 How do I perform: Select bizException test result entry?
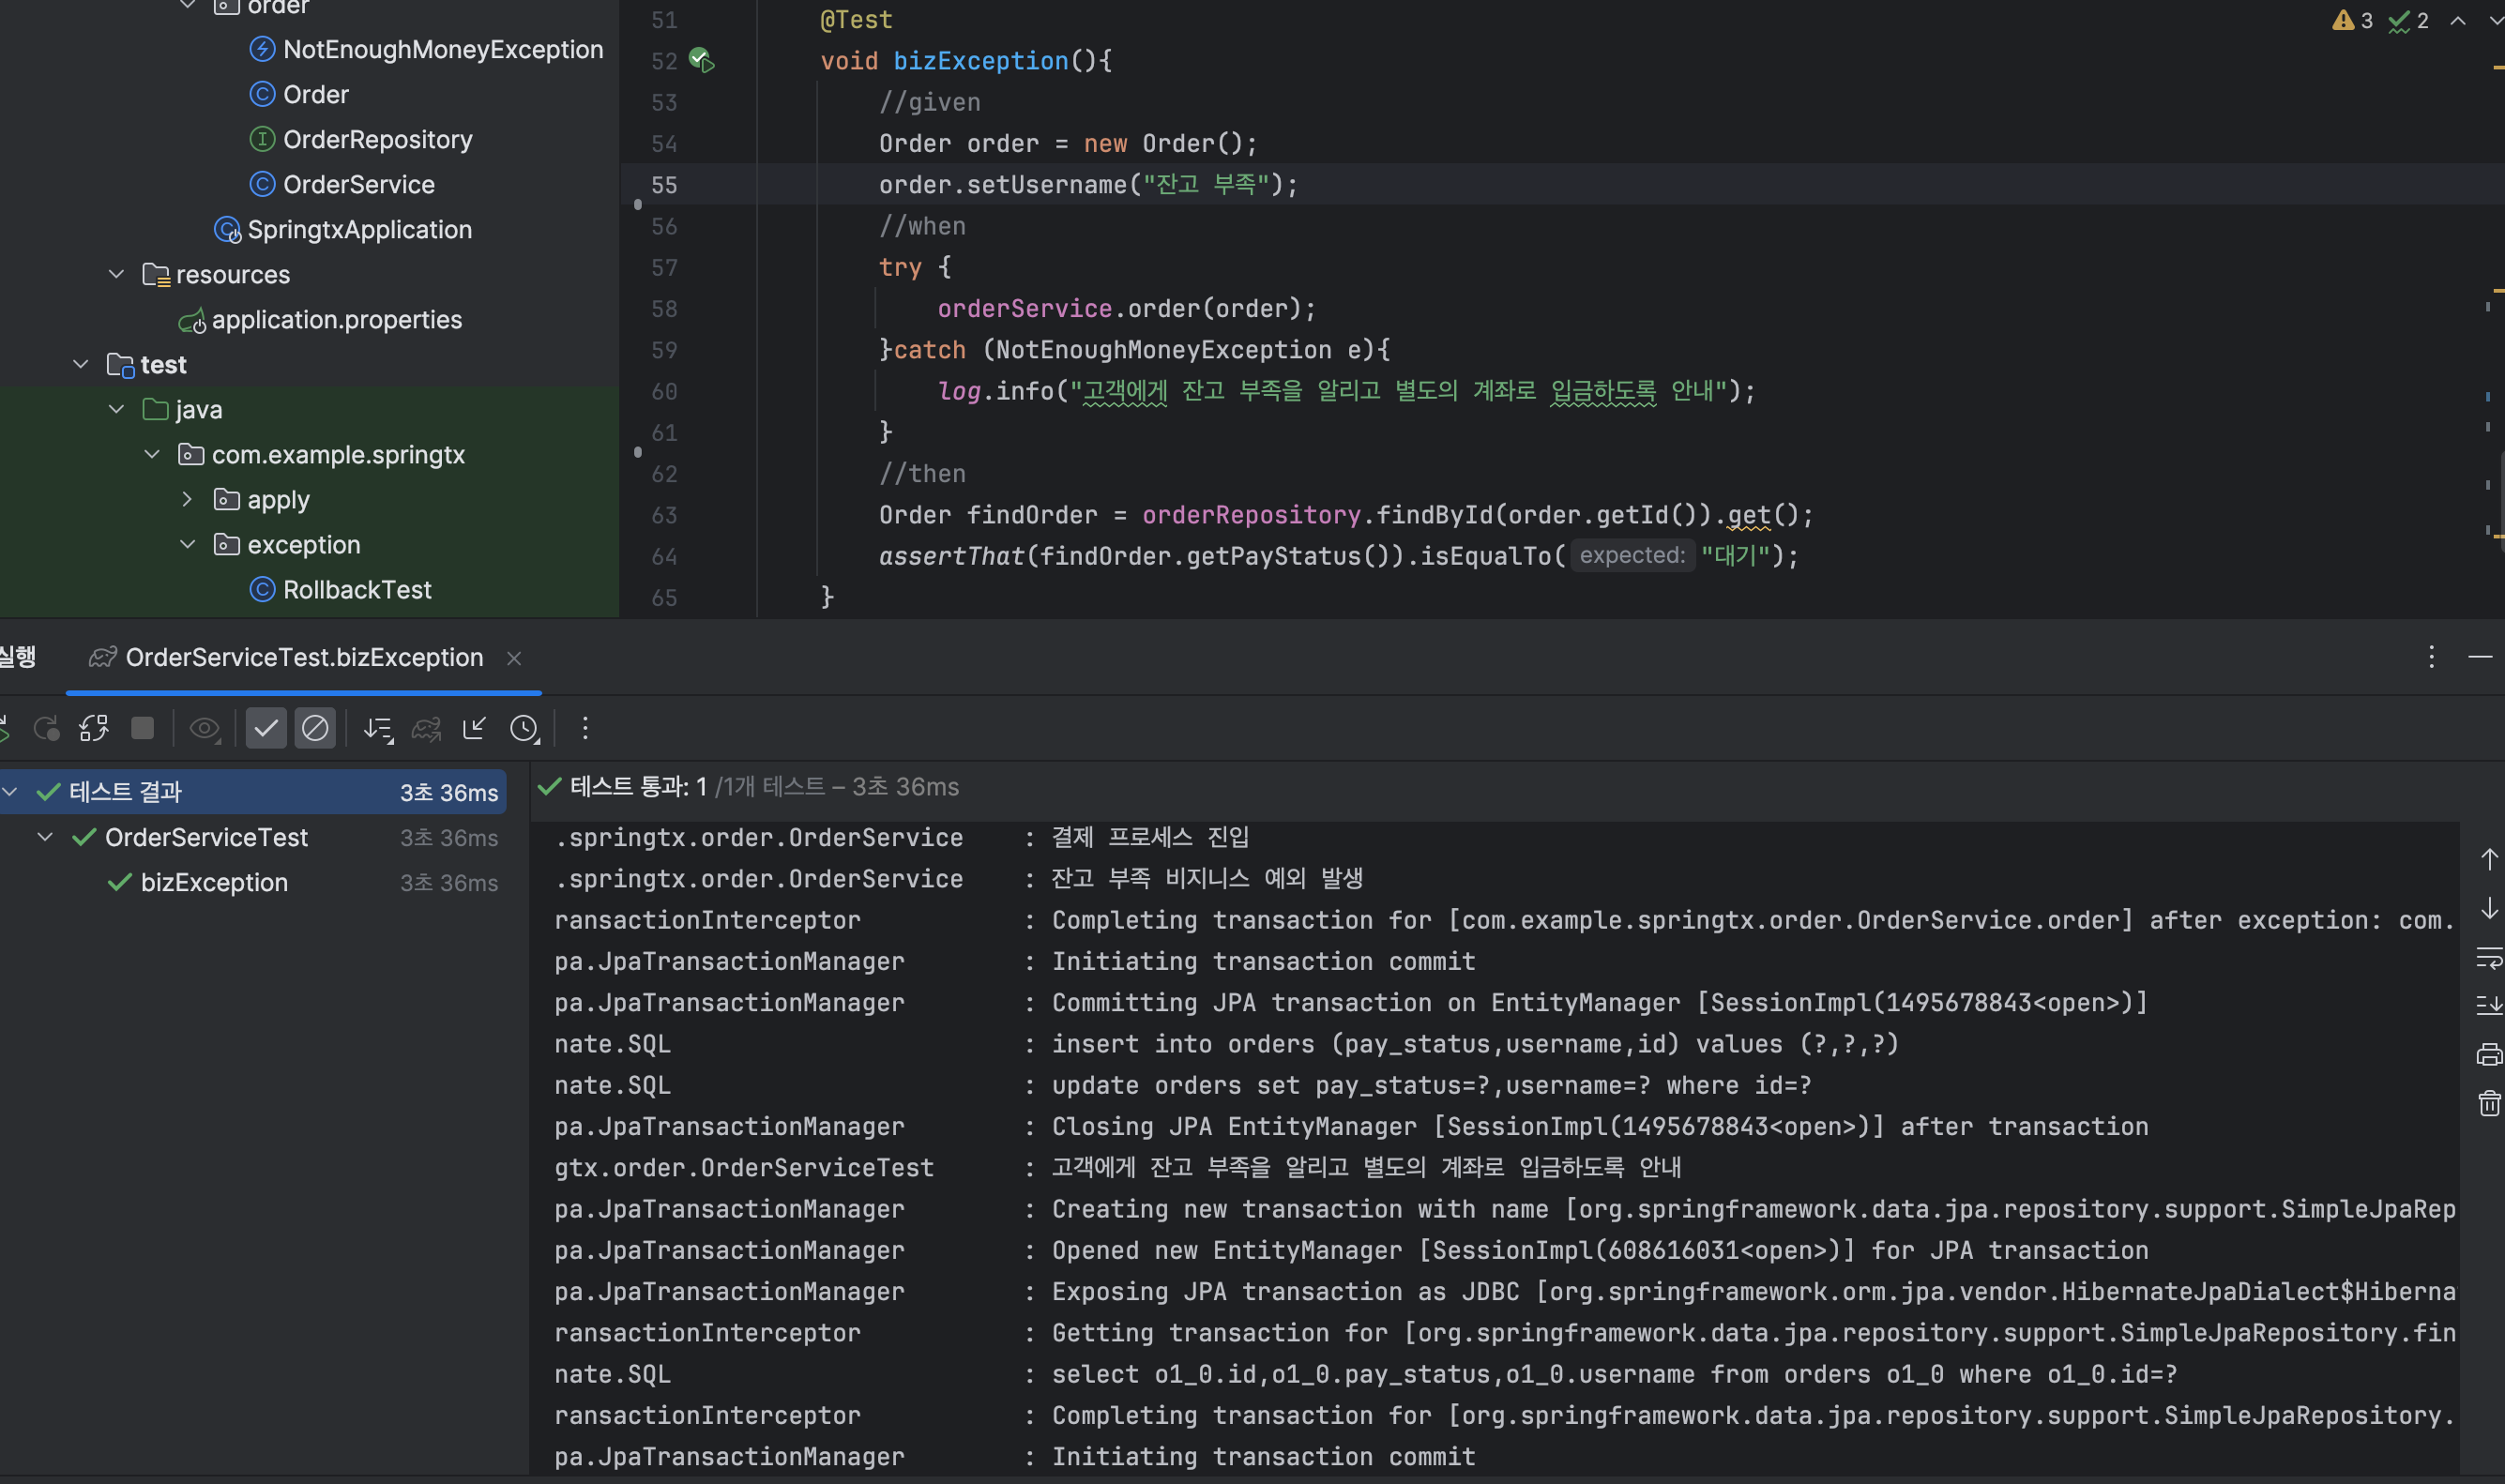[214, 882]
